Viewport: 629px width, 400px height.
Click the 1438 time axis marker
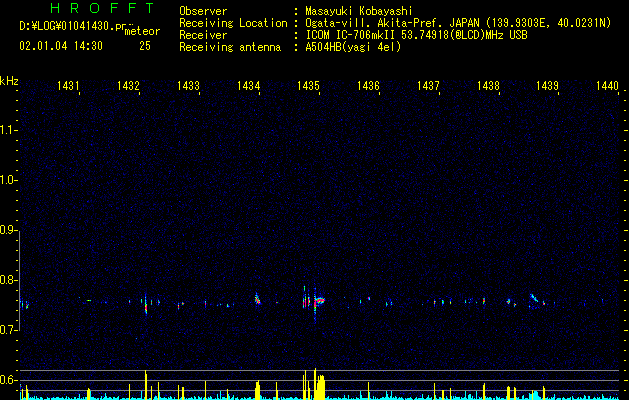coord(488,85)
